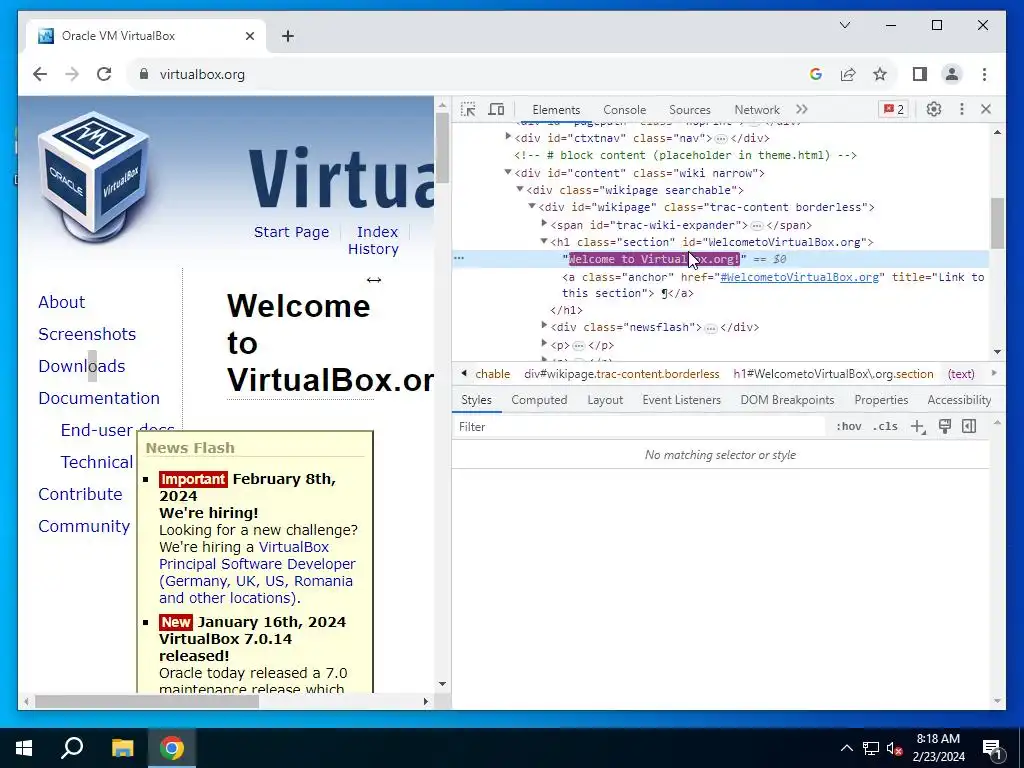Open the Computed styles tab
Viewport: 1024px width, 768px height.
click(539, 400)
